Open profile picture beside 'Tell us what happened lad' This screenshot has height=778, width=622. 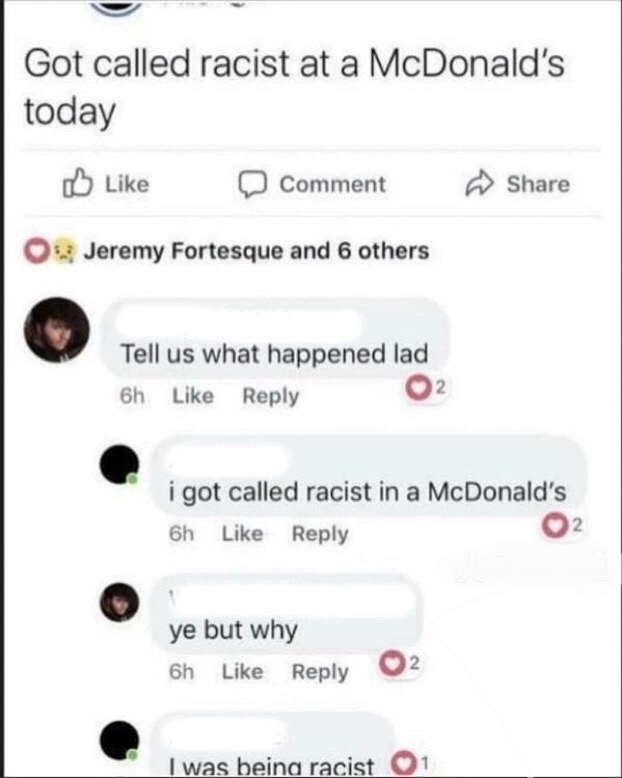click(x=58, y=330)
